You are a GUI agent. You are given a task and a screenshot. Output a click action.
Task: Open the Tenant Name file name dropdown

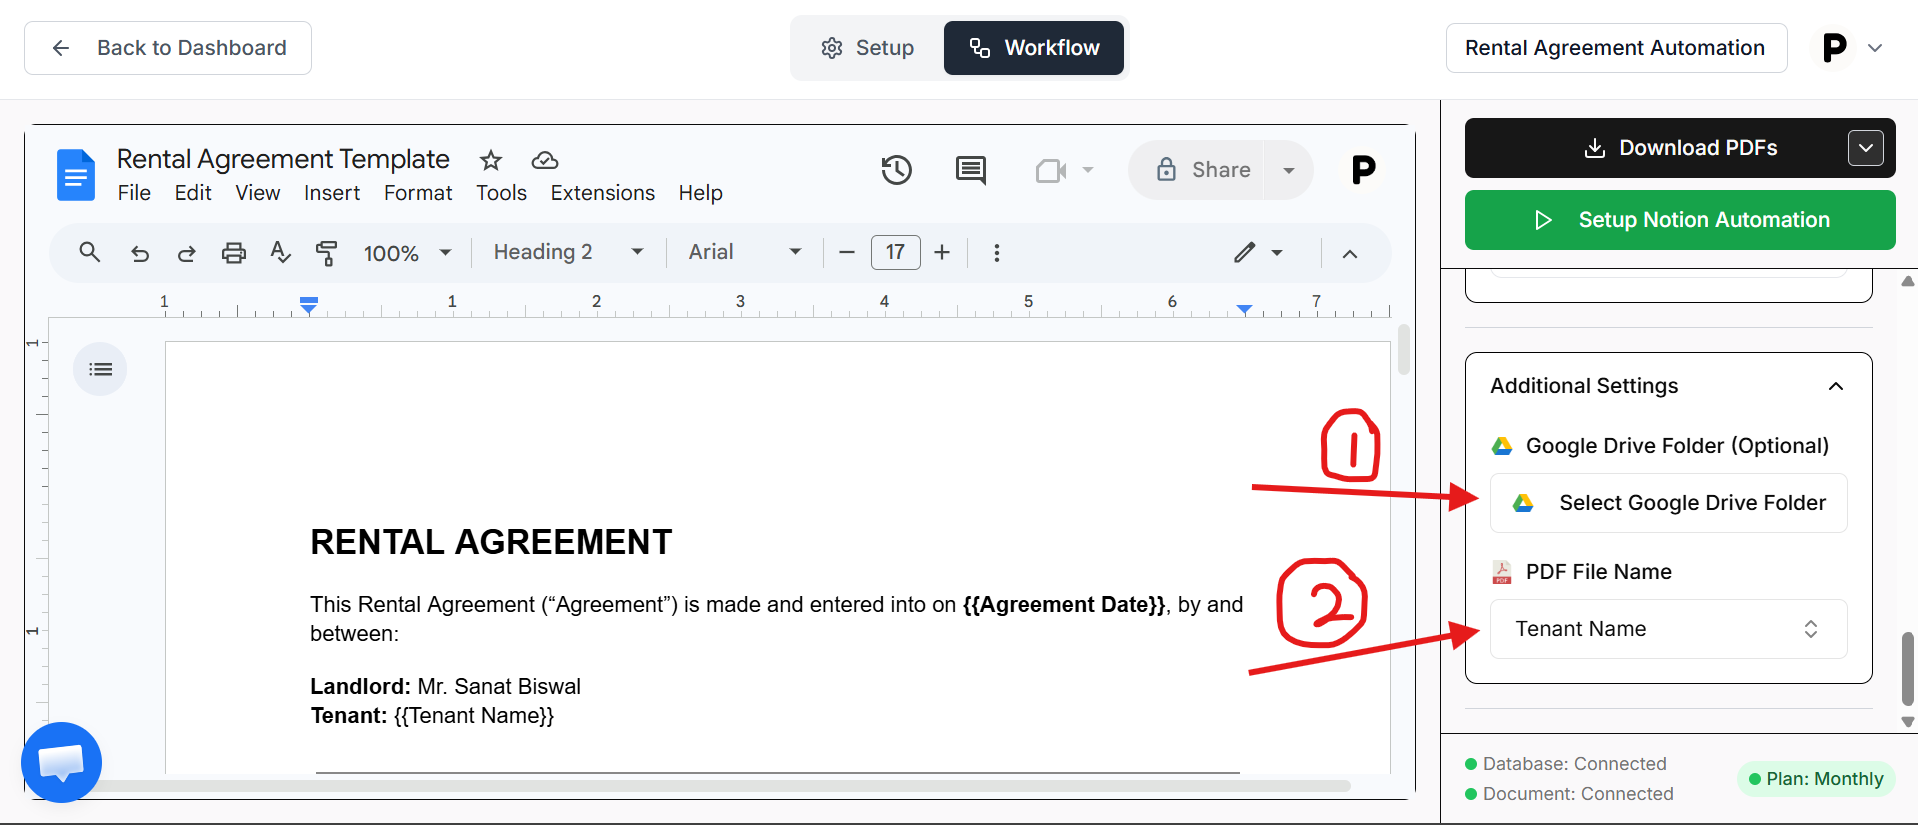pyautogui.click(x=1668, y=629)
